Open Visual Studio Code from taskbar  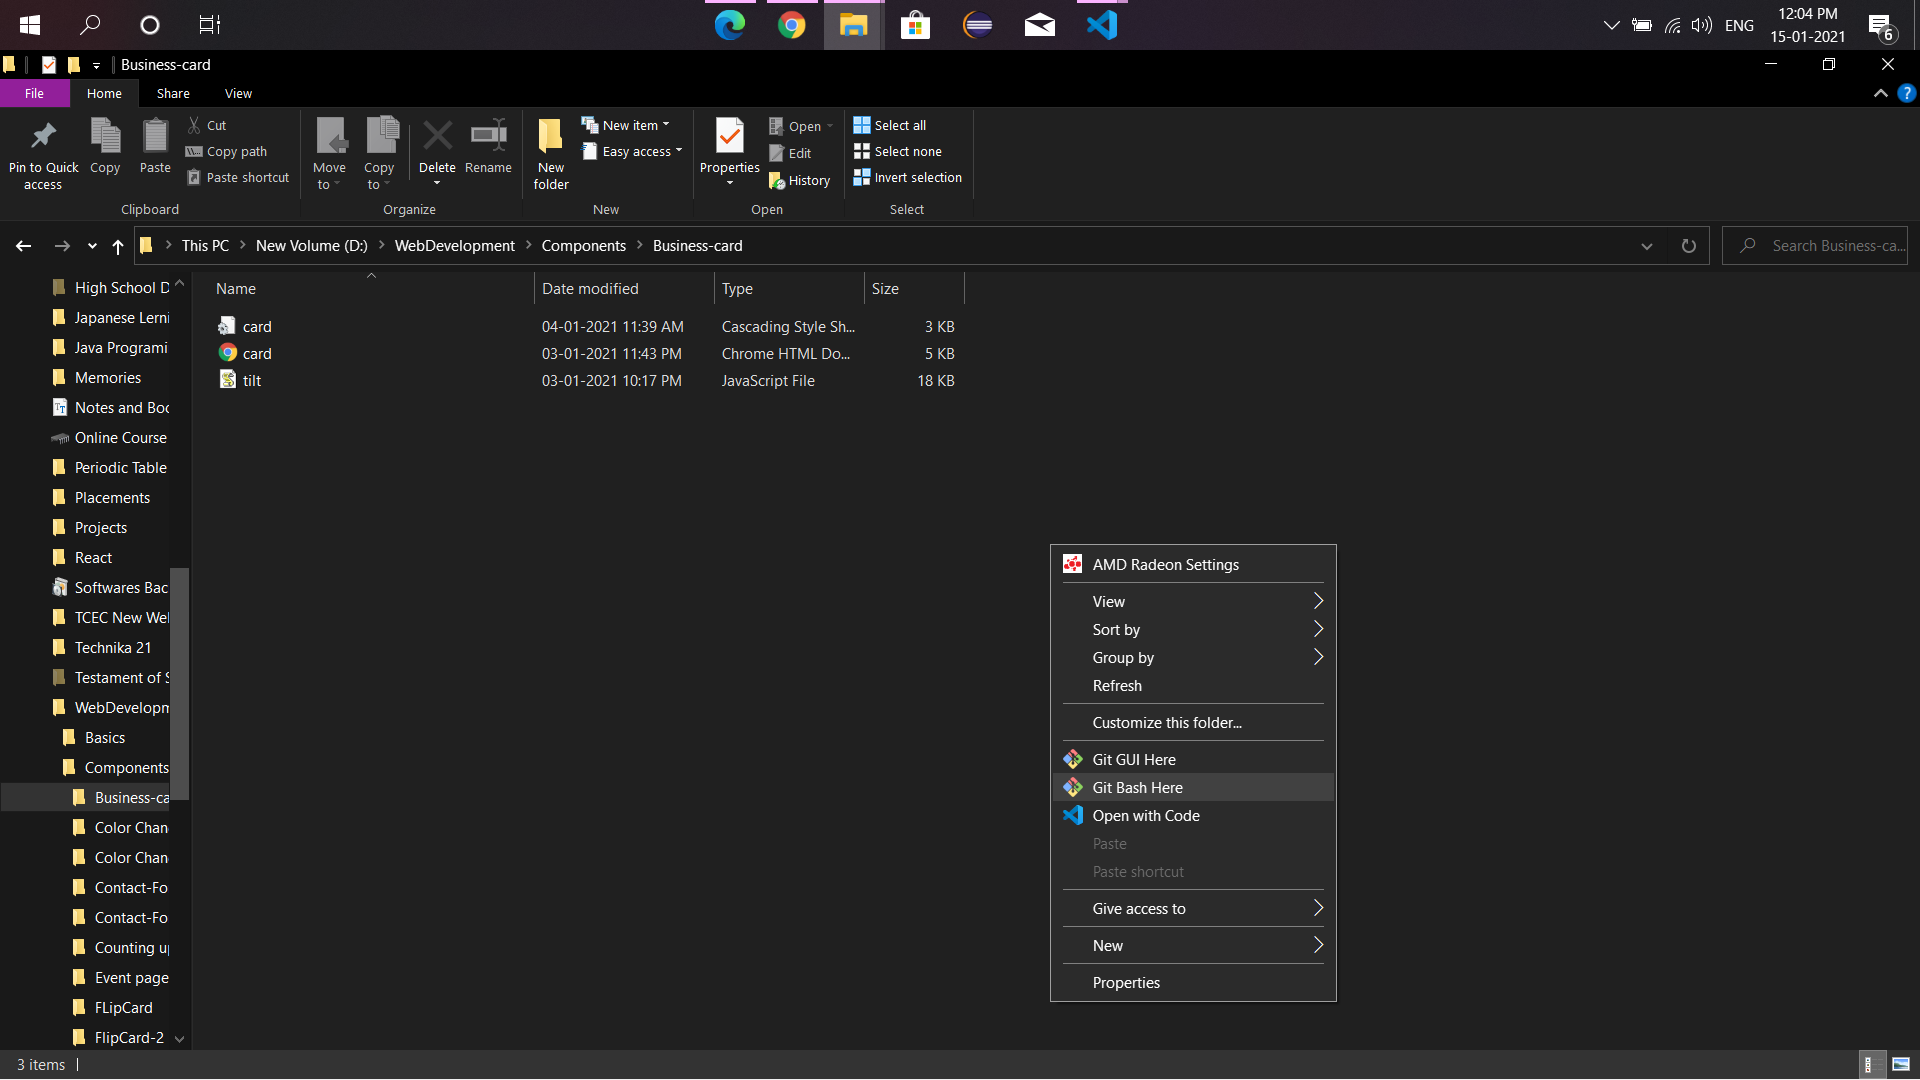coord(1101,25)
